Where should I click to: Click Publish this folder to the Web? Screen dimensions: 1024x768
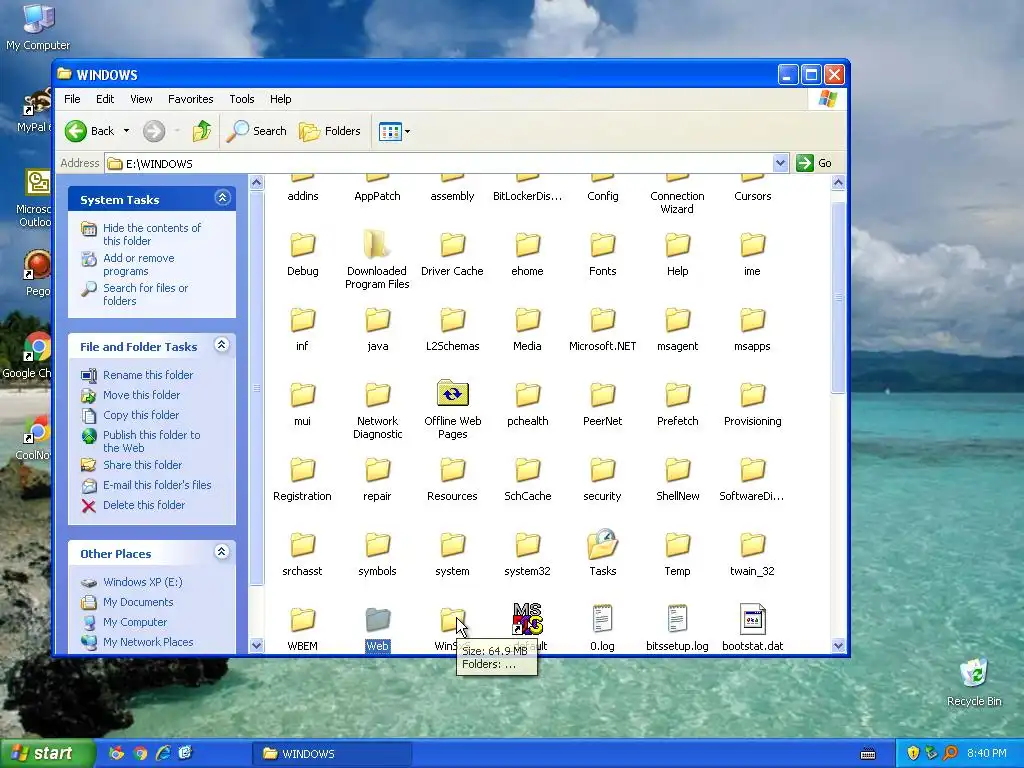(152, 441)
